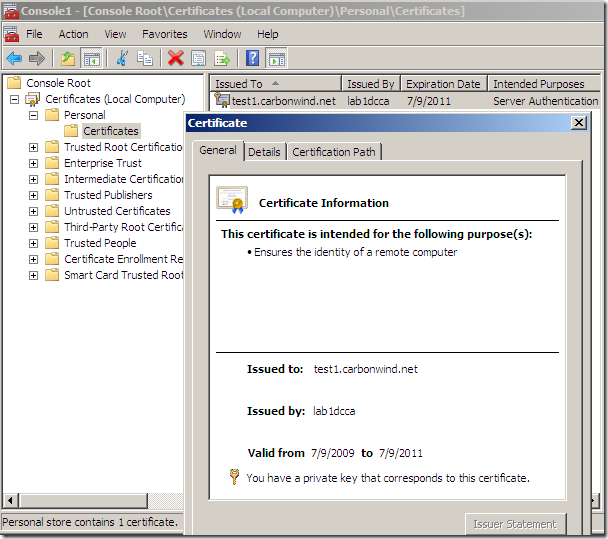The height and width of the screenshot is (539, 608).
Task: Click the Export List toolbar icon
Action: [222, 59]
